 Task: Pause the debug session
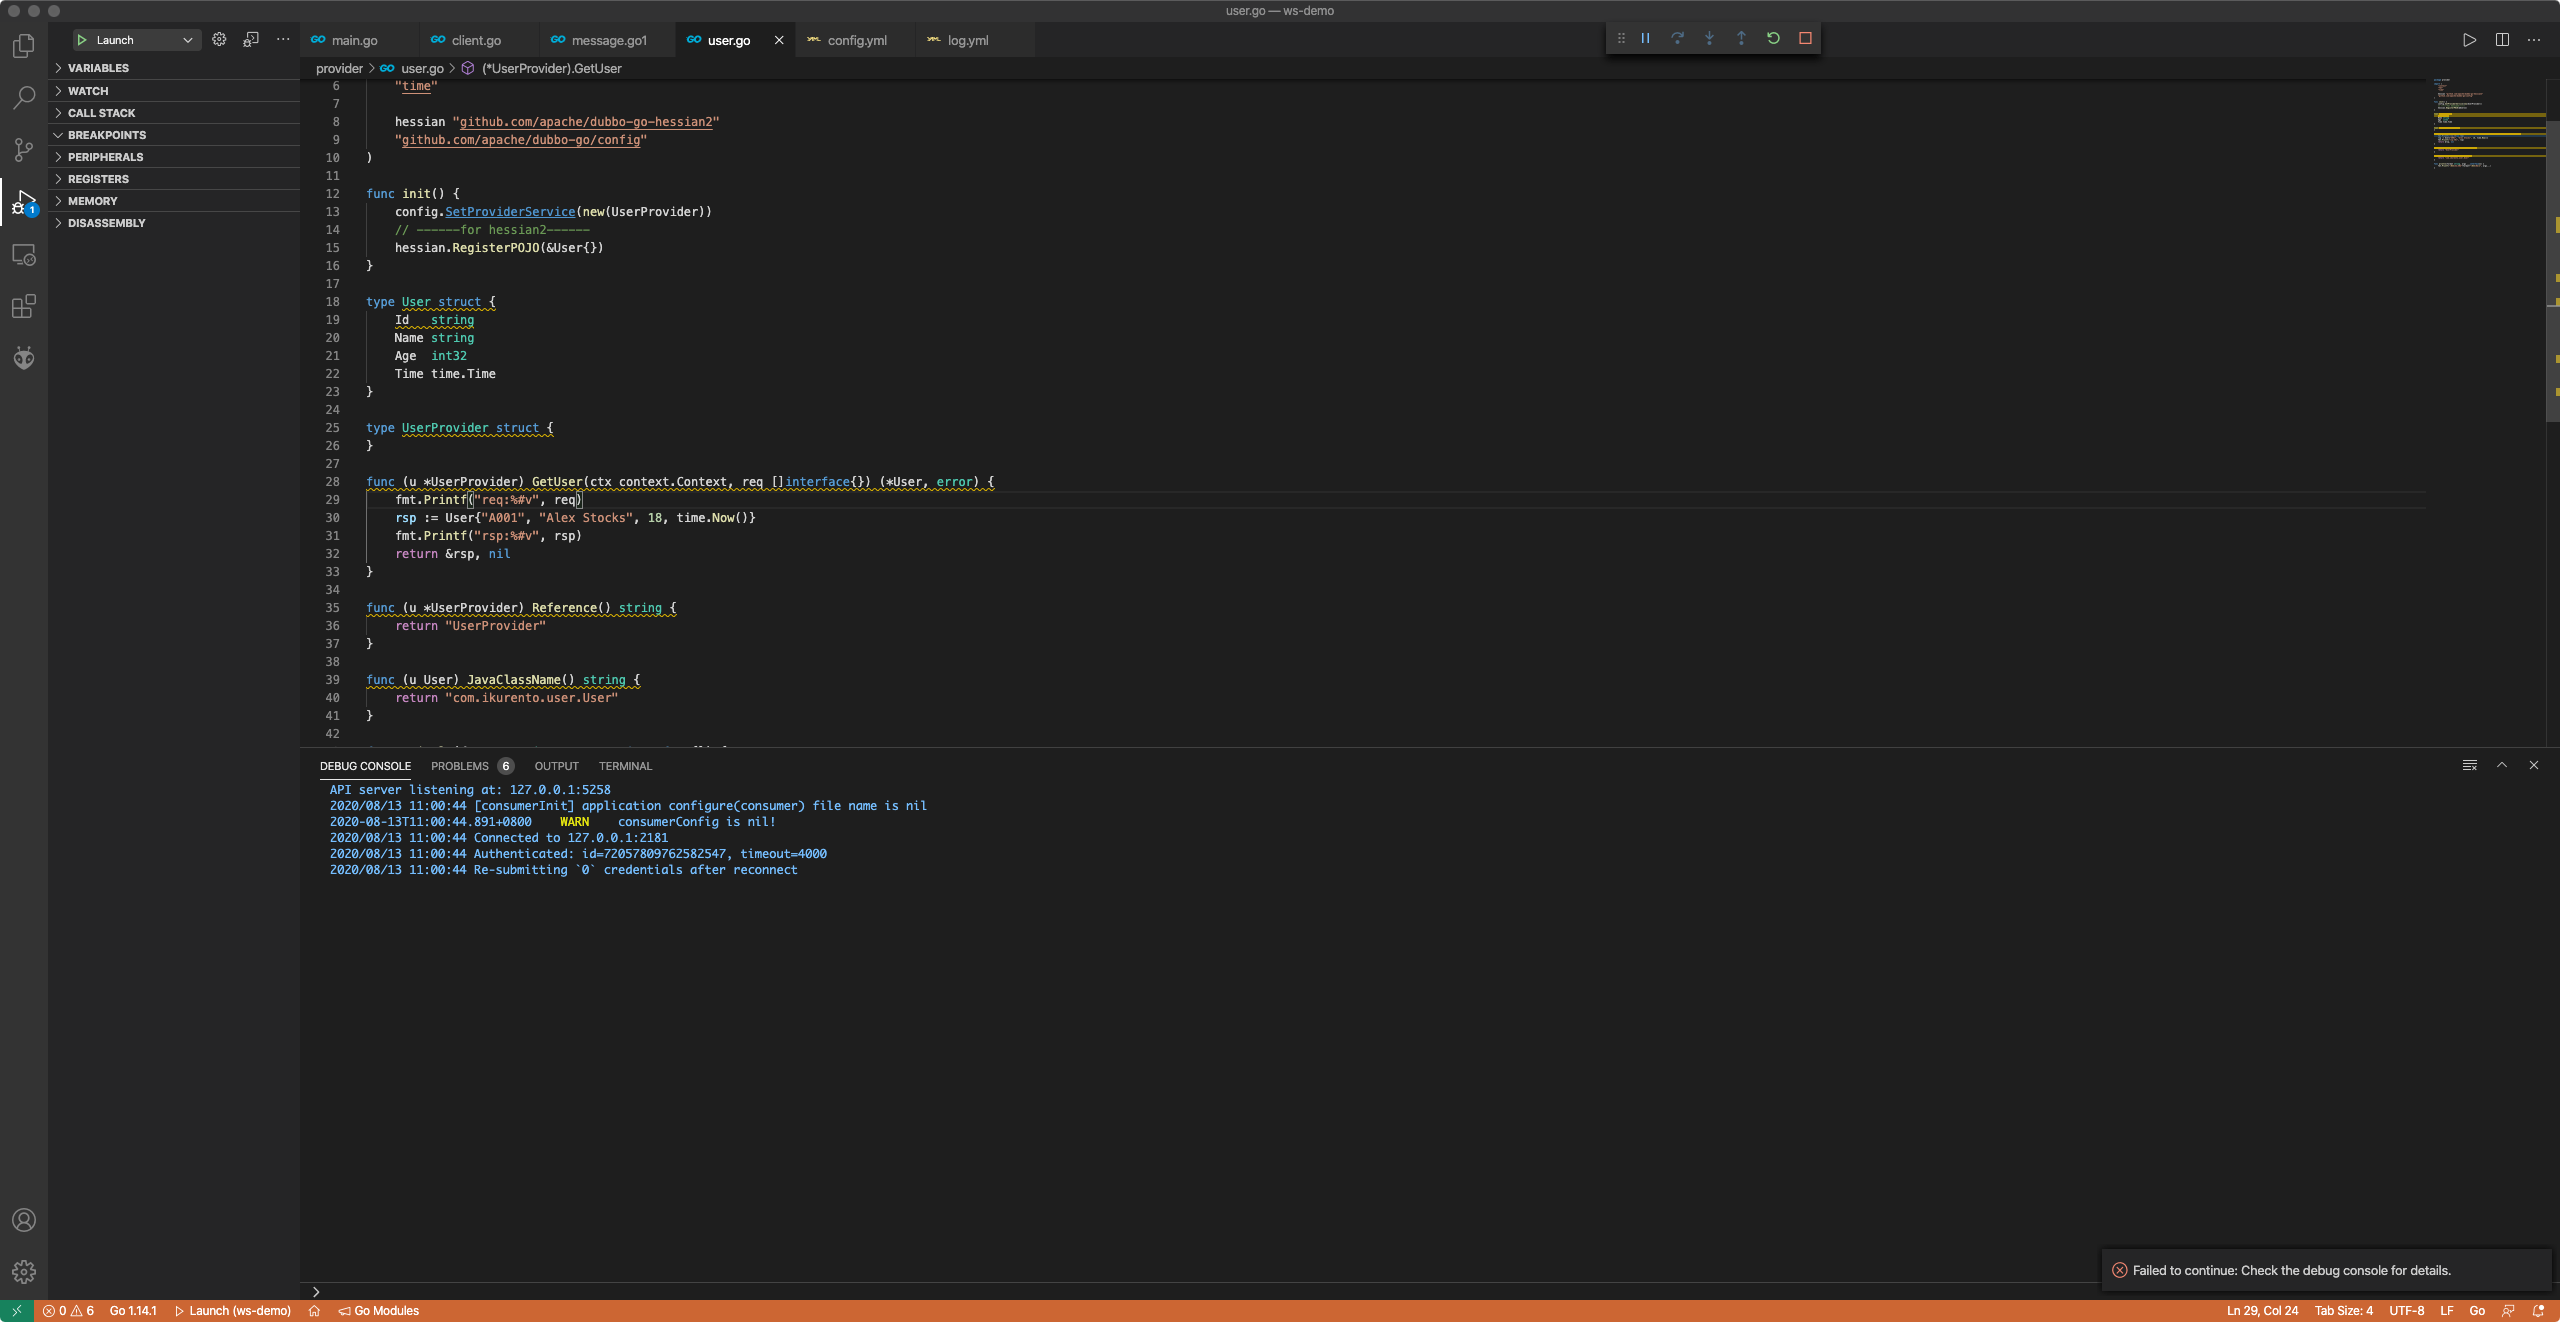(x=1645, y=38)
